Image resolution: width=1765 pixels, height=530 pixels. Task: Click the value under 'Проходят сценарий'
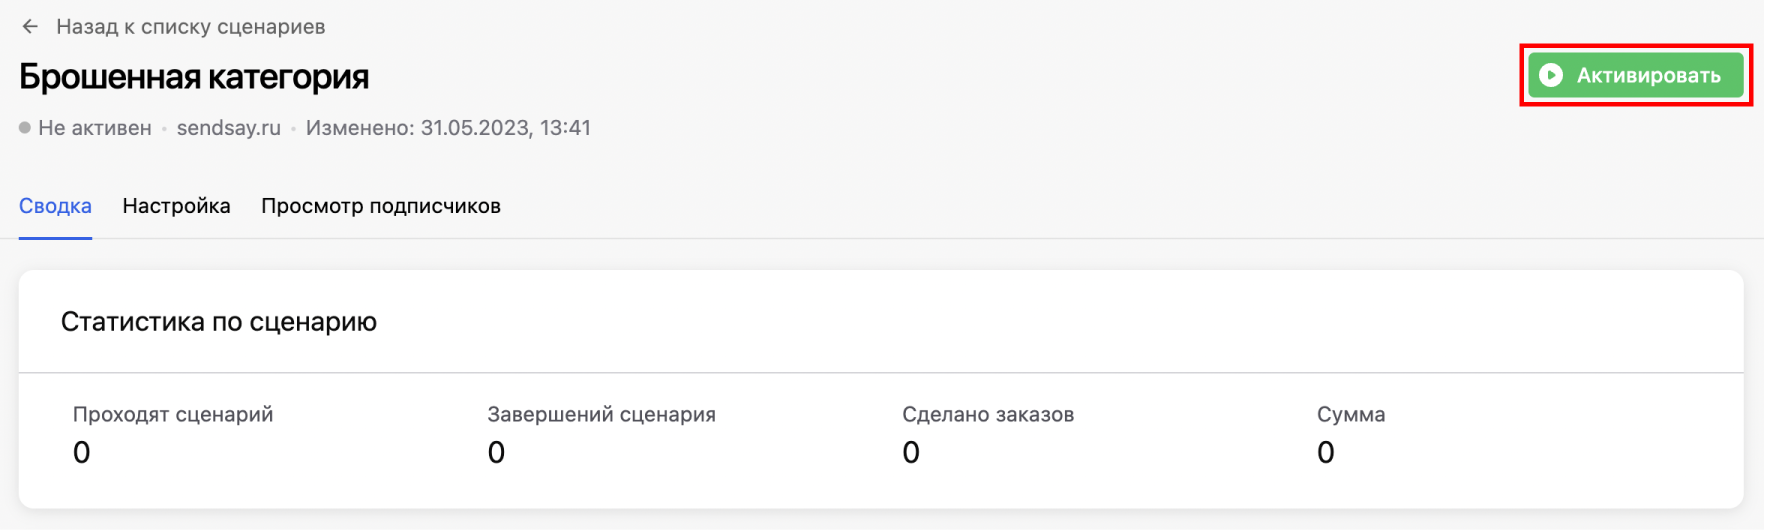(82, 453)
